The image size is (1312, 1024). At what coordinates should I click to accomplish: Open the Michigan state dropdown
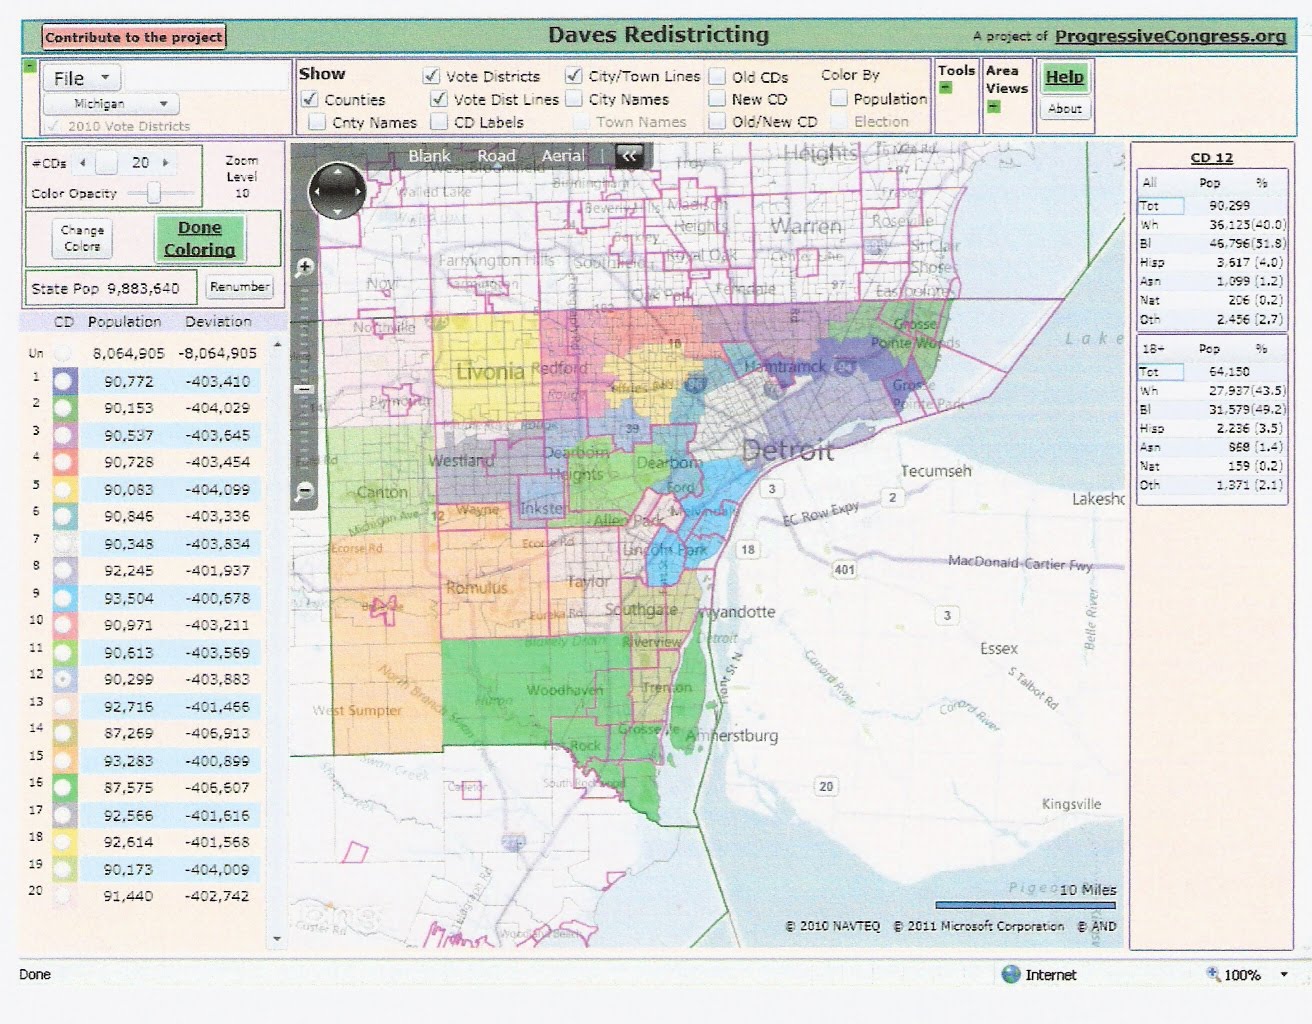pyautogui.click(x=111, y=104)
